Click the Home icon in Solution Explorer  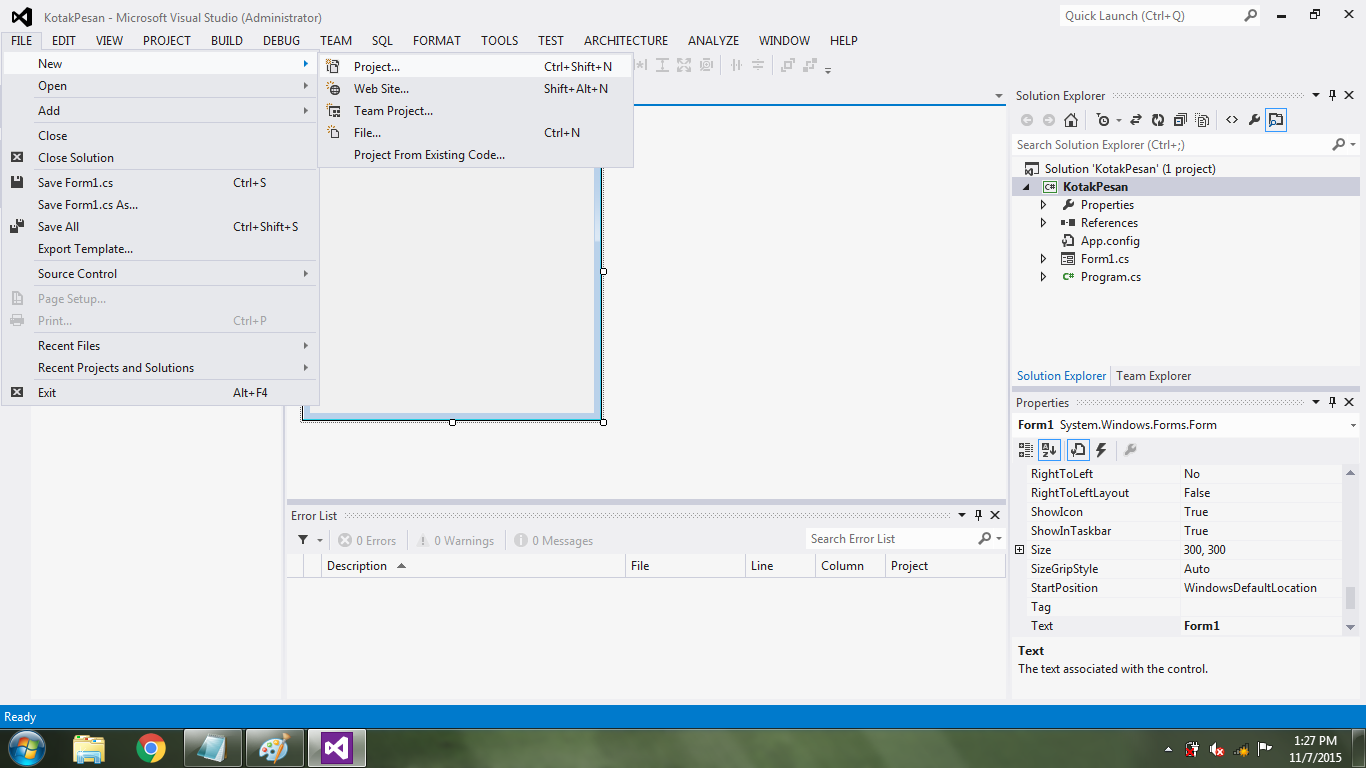pyautogui.click(x=1071, y=120)
